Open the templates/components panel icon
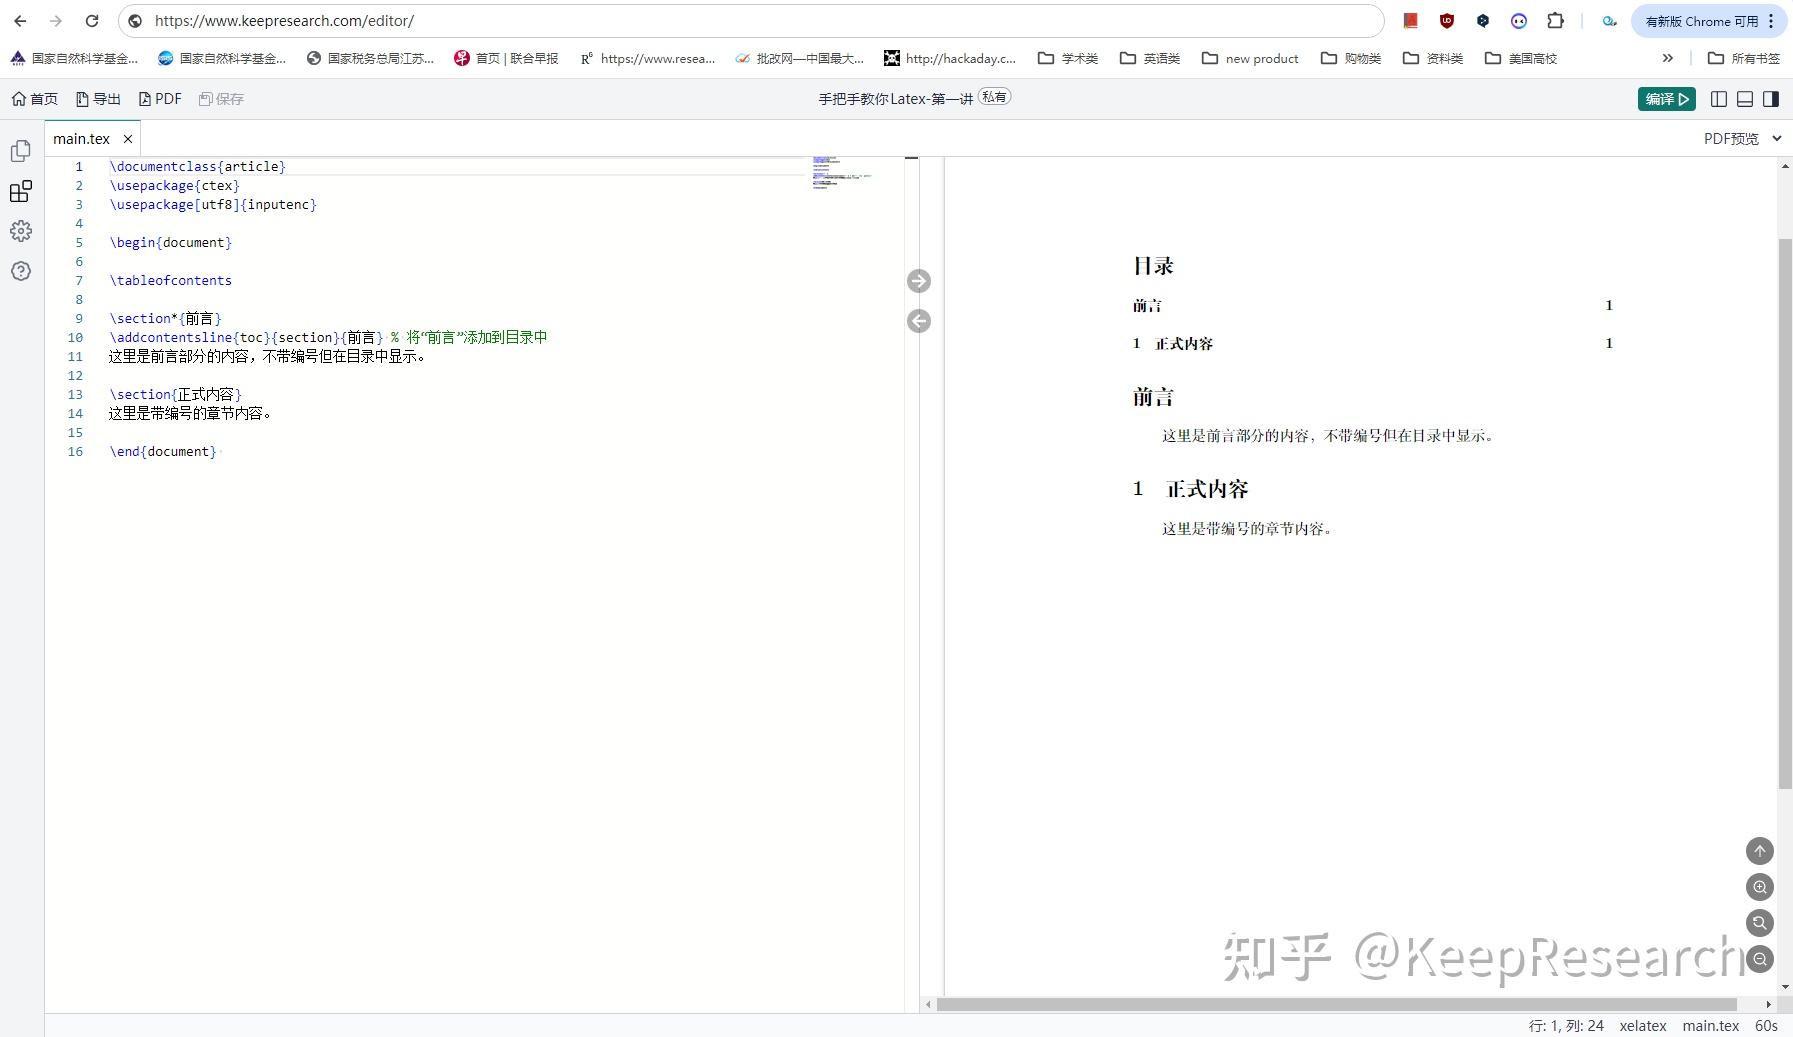This screenshot has height=1037, width=1793. (20, 191)
